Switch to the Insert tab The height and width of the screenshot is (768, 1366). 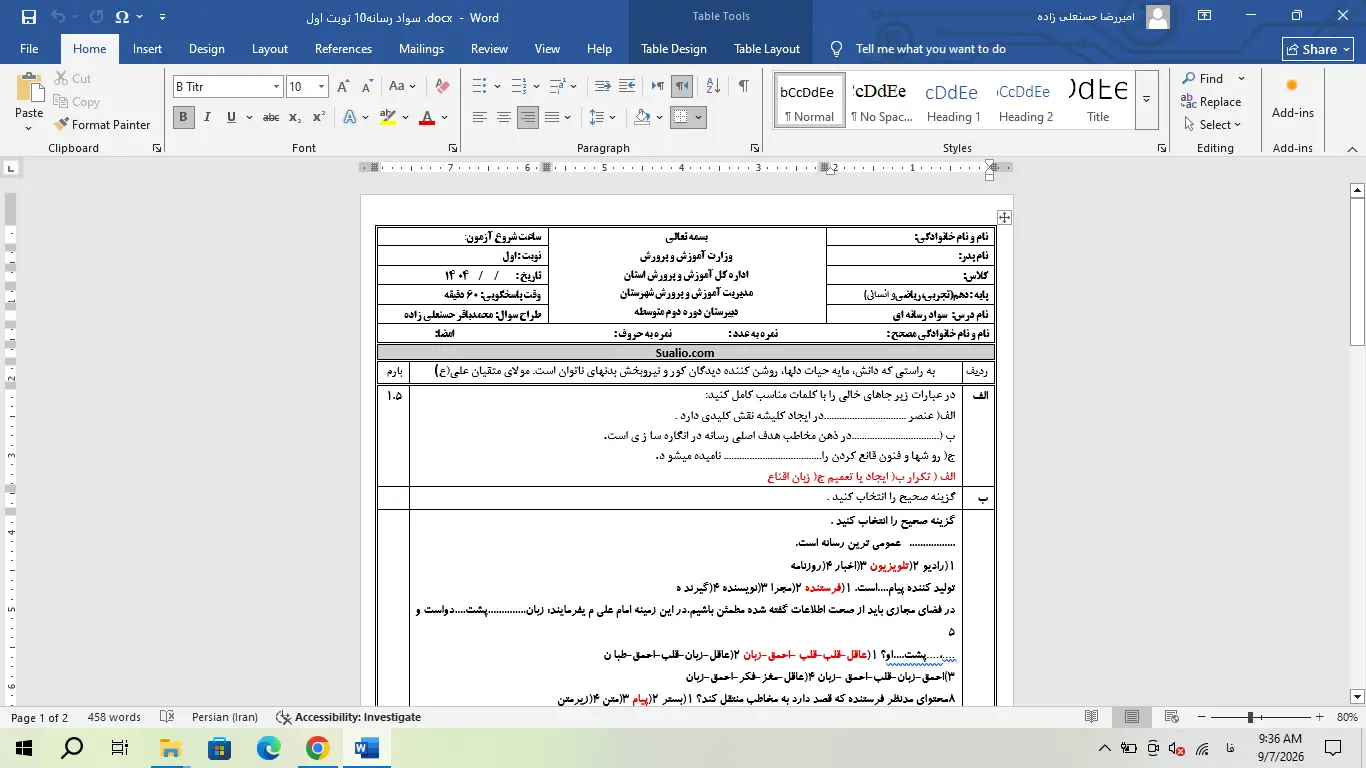[147, 49]
